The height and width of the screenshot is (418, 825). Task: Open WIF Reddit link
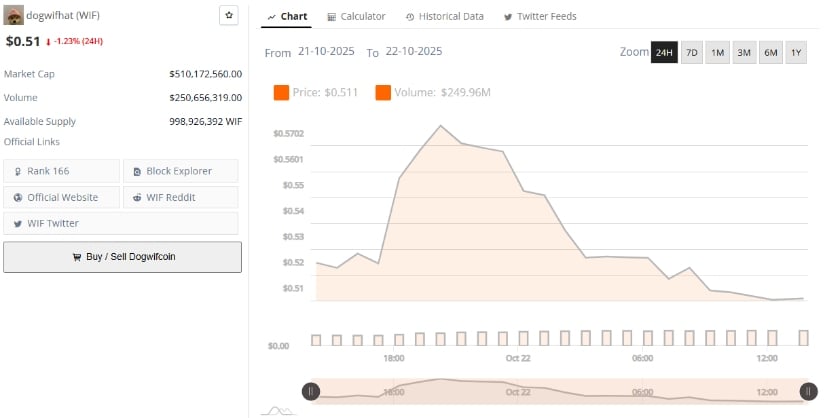pos(180,197)
